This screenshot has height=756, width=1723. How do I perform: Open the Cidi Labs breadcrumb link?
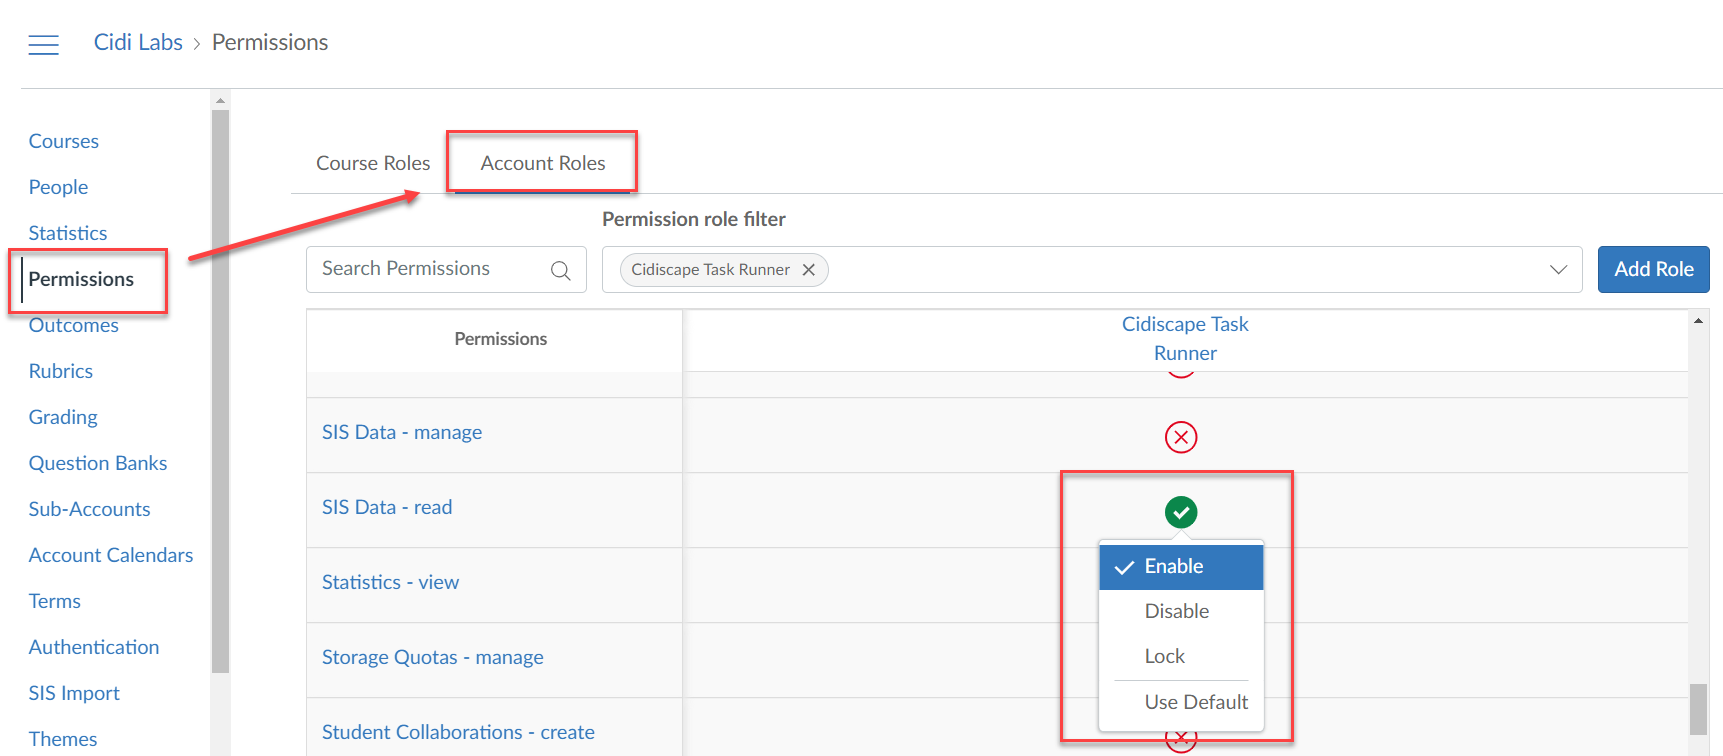coord(138,42)
